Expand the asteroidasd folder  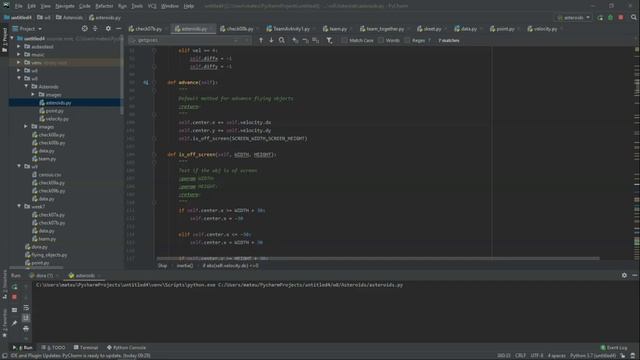point(18,47)
